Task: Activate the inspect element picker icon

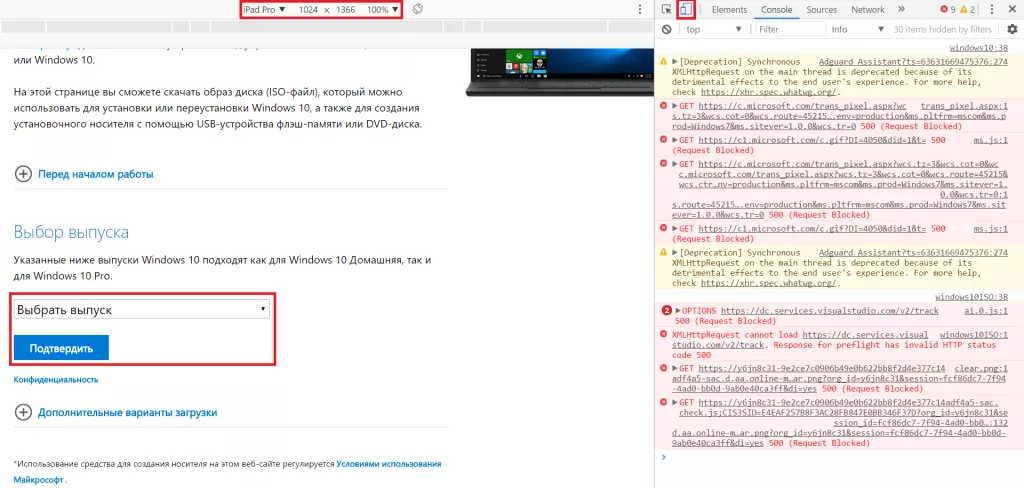Action: click(x=666, y=10)
